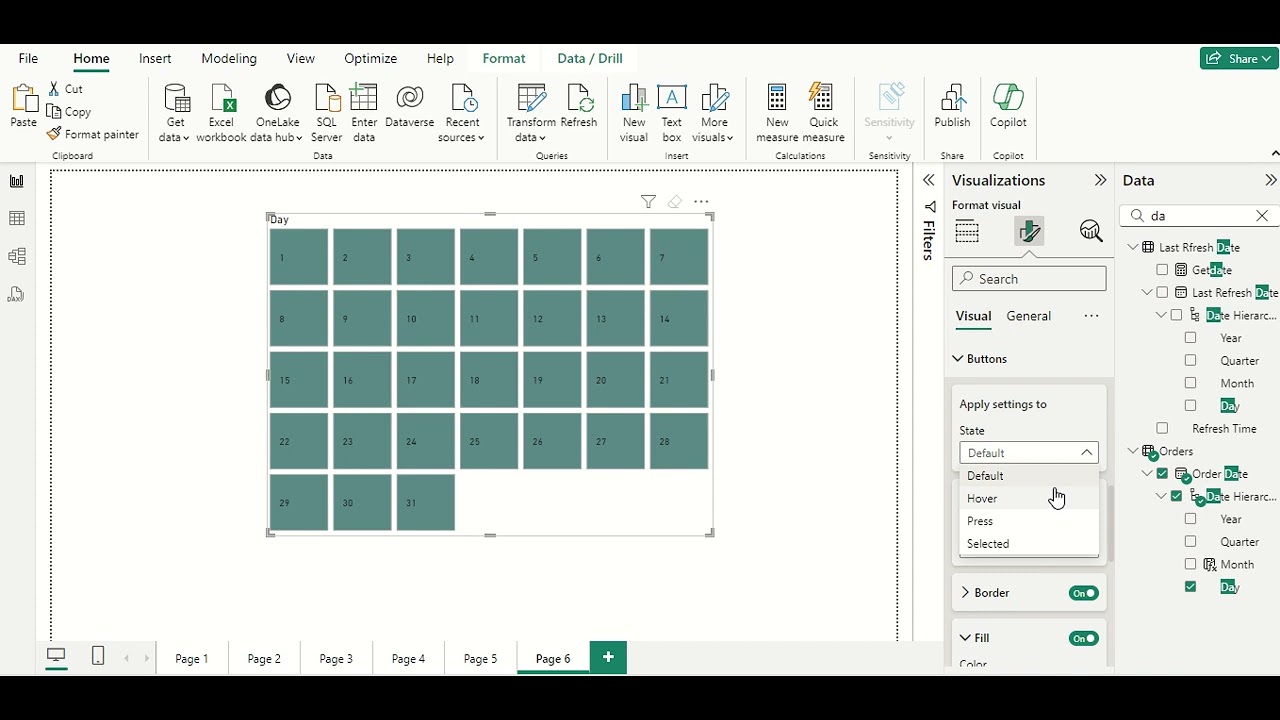Open Transform data editor

click(x=531, y=113)
